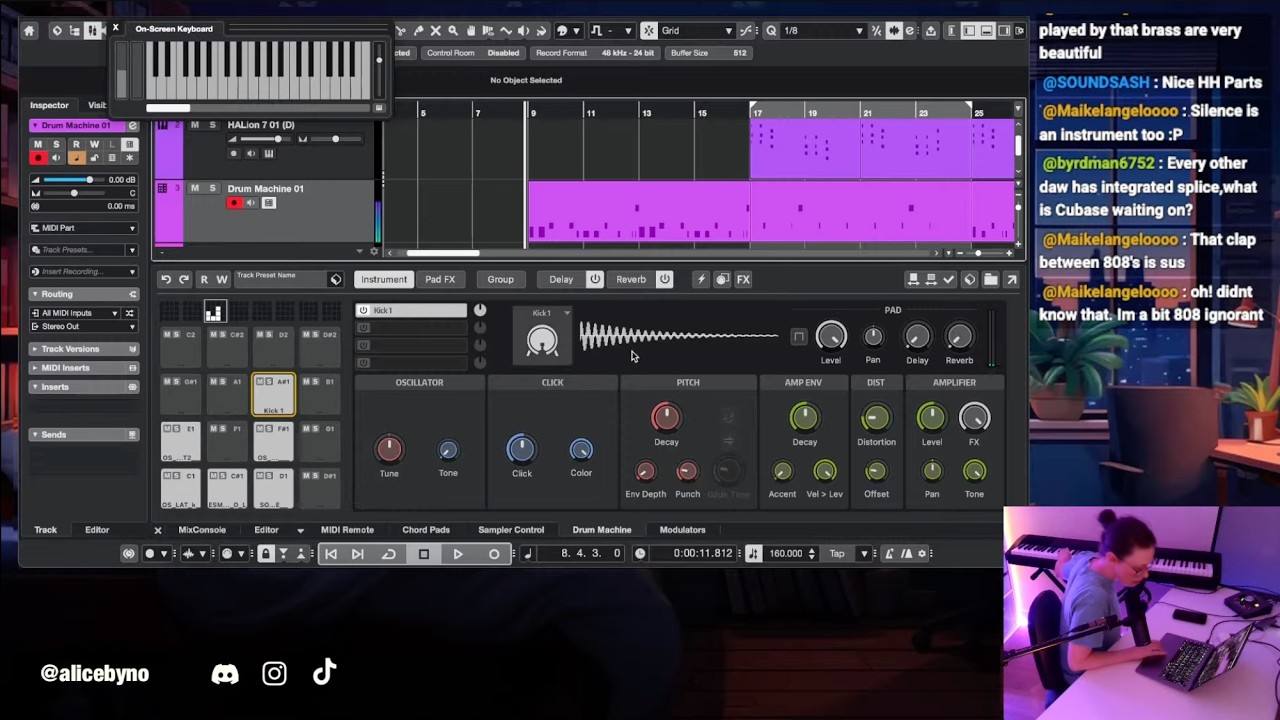Adjust the PAD Reverb knob

[959, 337]
